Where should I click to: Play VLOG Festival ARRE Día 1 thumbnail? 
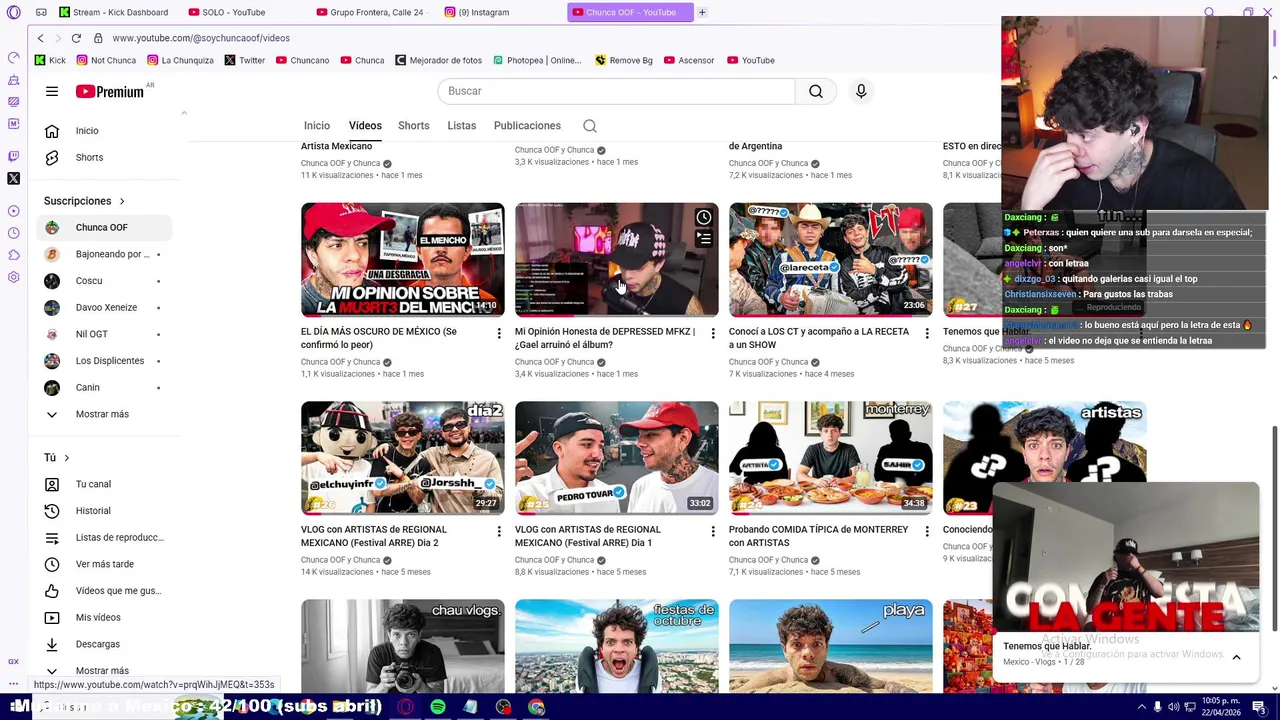tap(617, 458)
